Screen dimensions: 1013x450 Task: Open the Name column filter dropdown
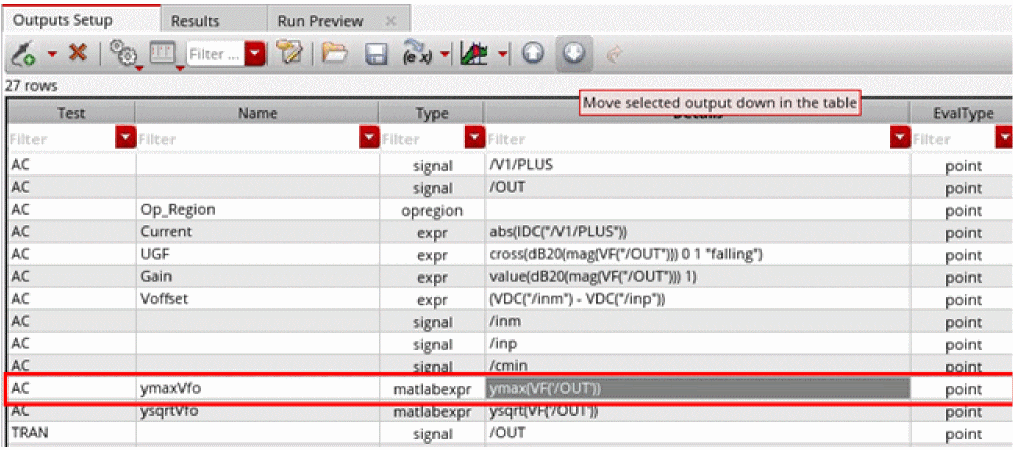[x=370, y=138]
